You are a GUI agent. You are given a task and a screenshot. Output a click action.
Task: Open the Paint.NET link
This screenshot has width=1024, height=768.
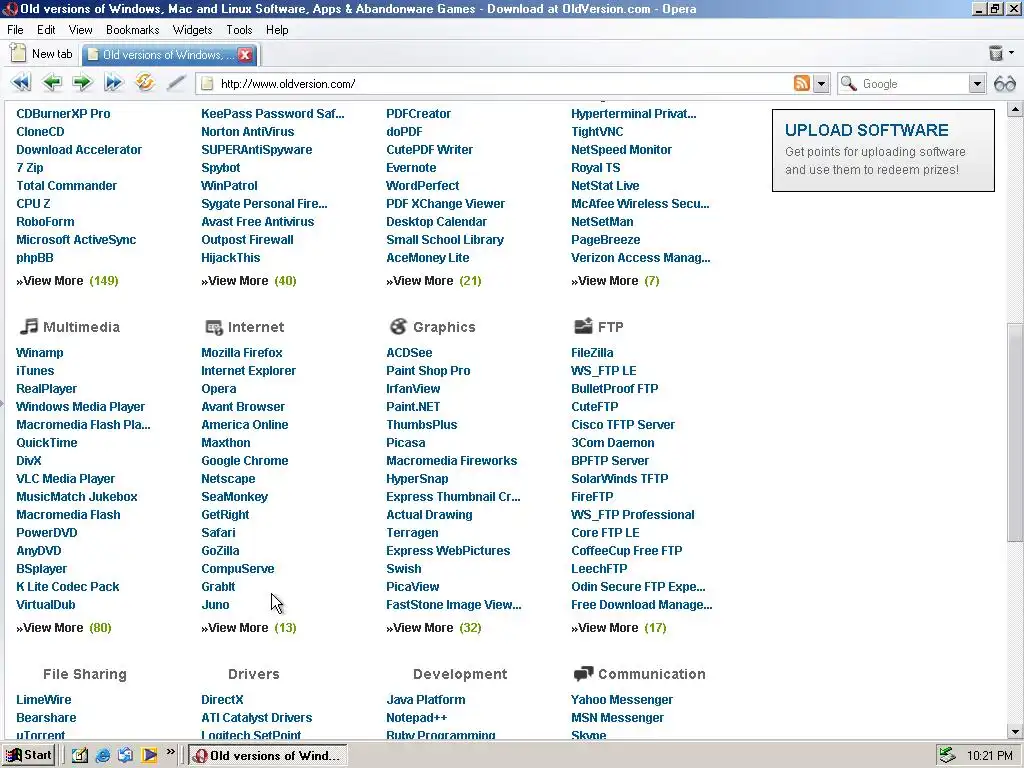tap(413, 407)
